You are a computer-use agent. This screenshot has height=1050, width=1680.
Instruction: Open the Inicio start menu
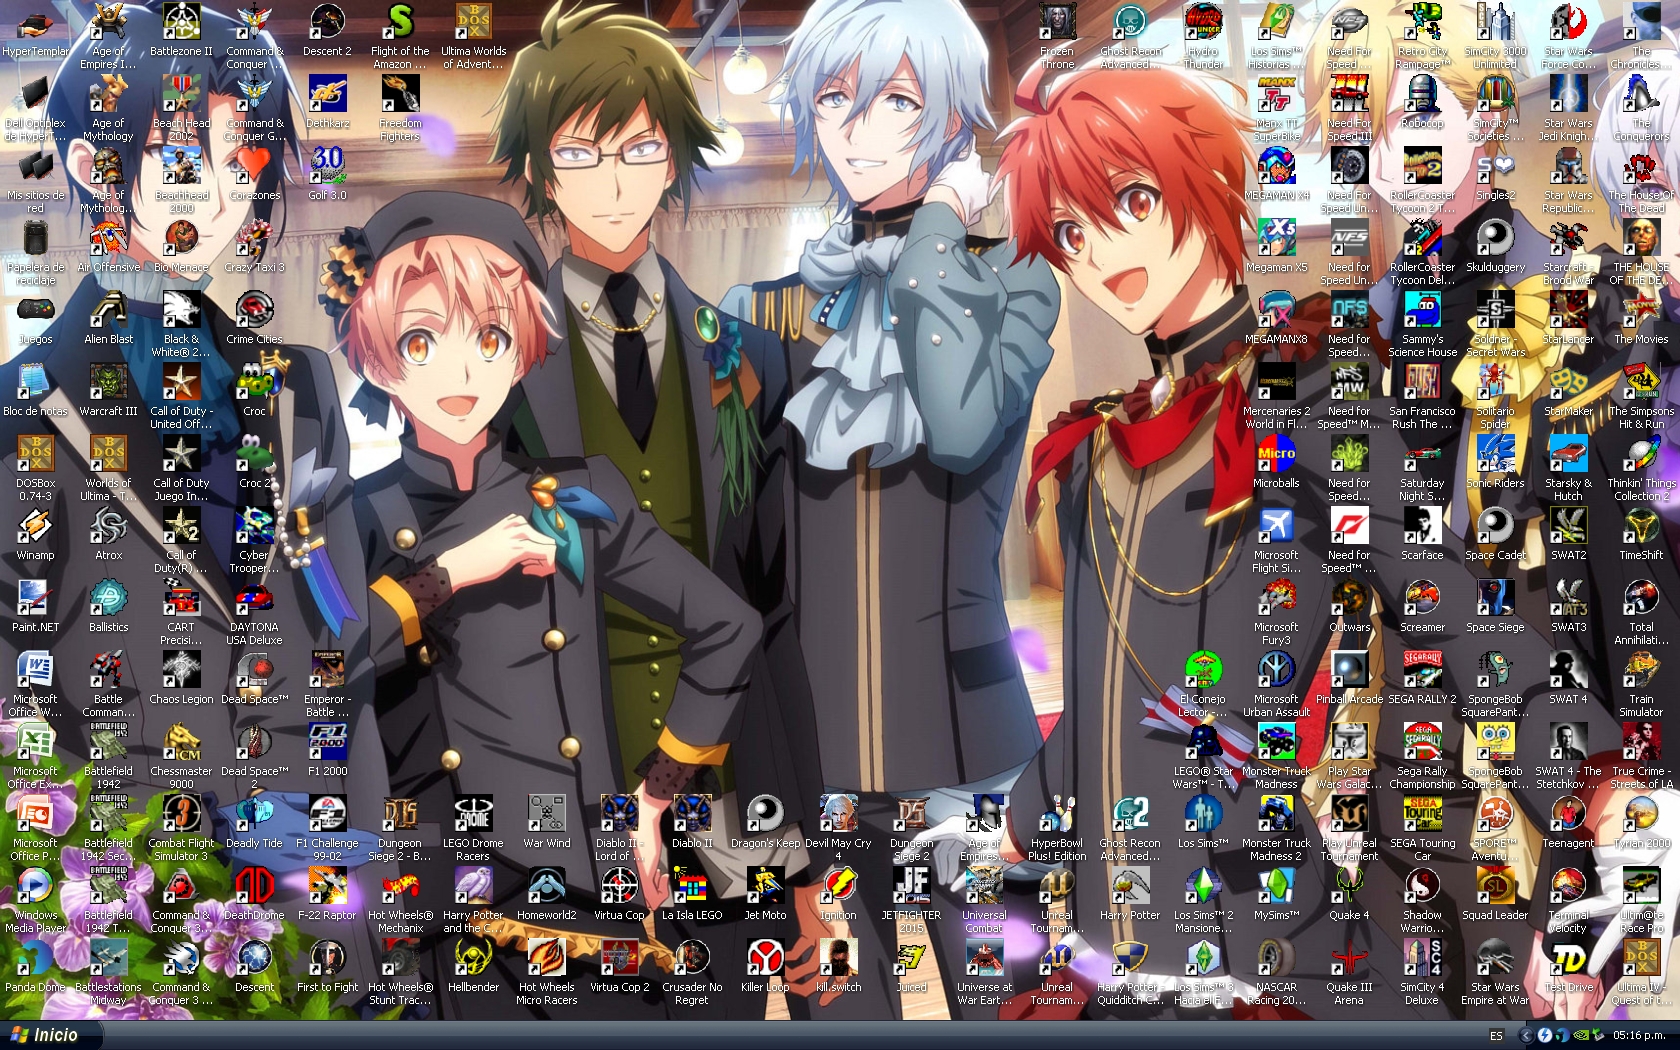coord(45,1035)
